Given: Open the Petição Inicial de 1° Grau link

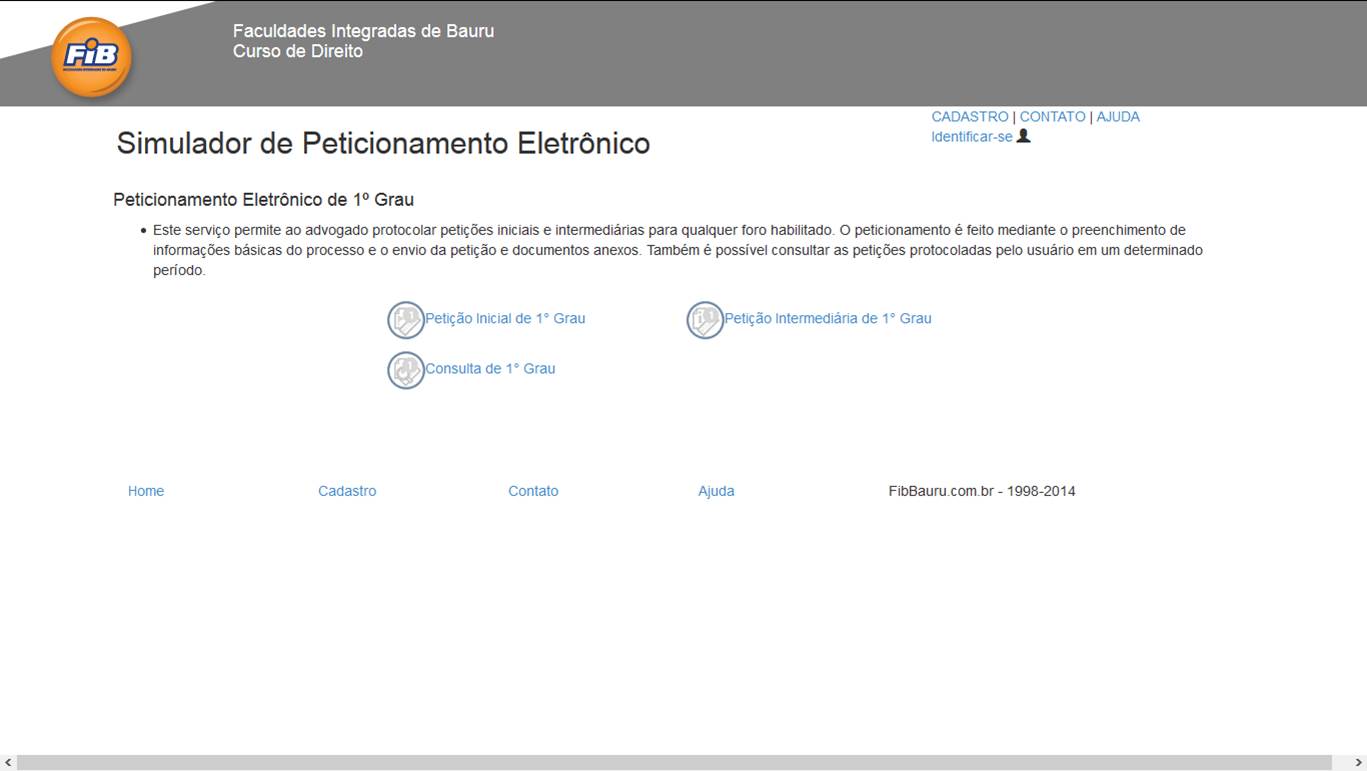Looking at the screenshot, I should click(x=505, y=318).
